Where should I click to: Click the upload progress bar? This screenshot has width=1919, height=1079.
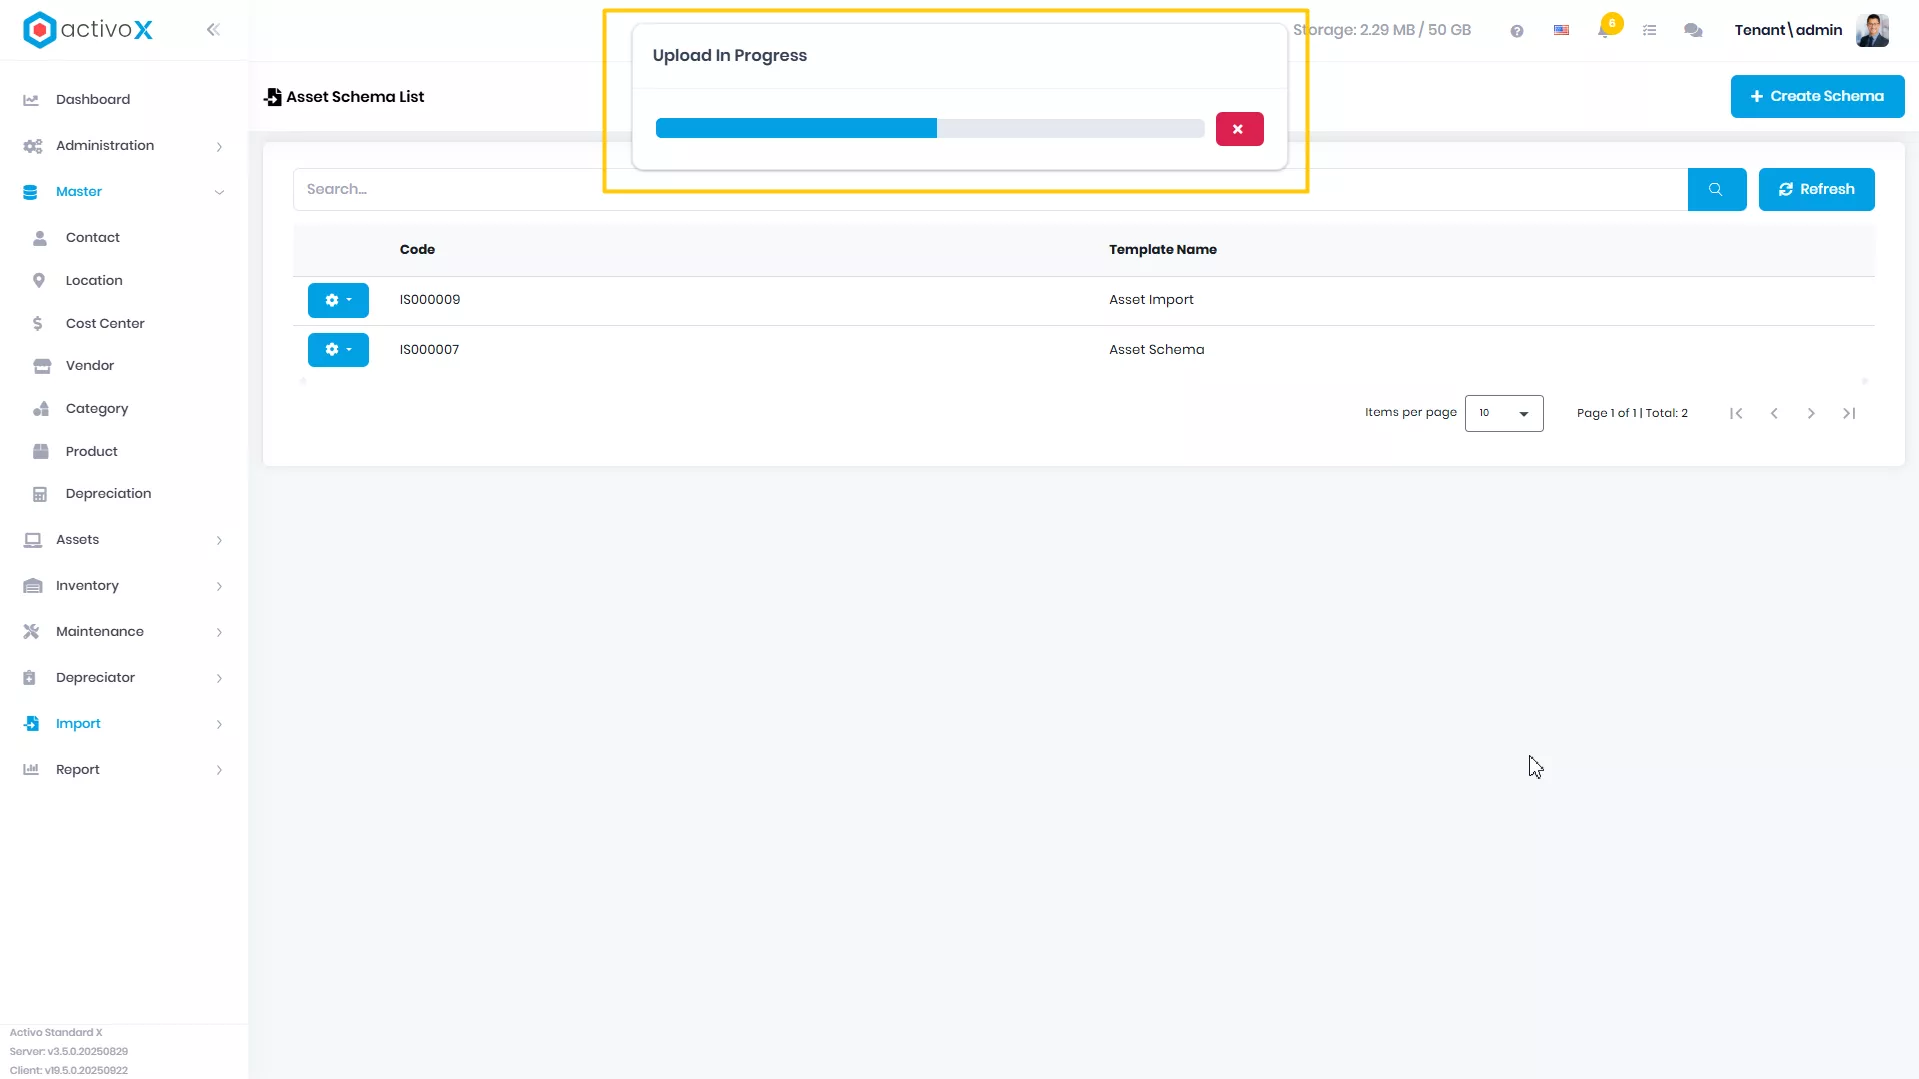[x=929, y=128]
